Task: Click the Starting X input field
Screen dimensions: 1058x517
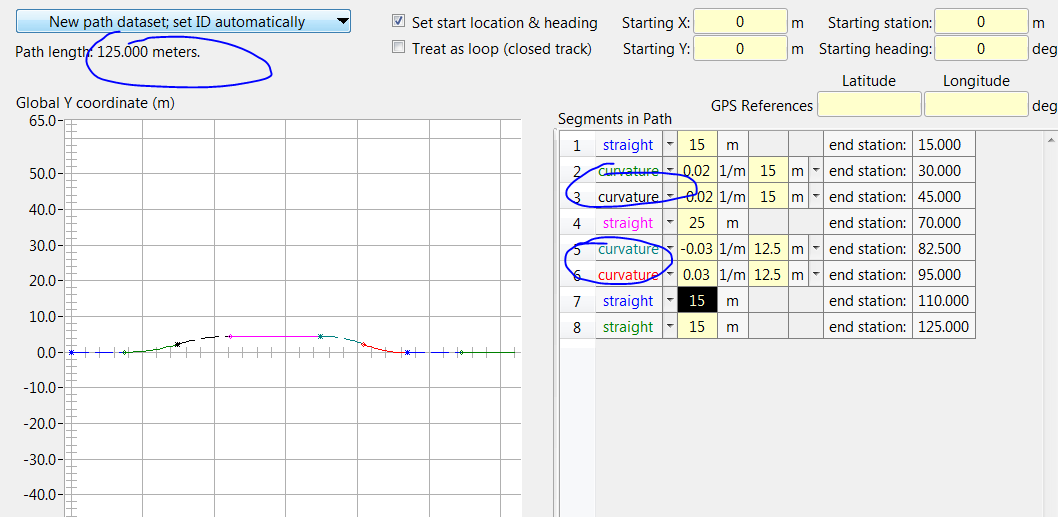Action: click(x=740, y=22)
